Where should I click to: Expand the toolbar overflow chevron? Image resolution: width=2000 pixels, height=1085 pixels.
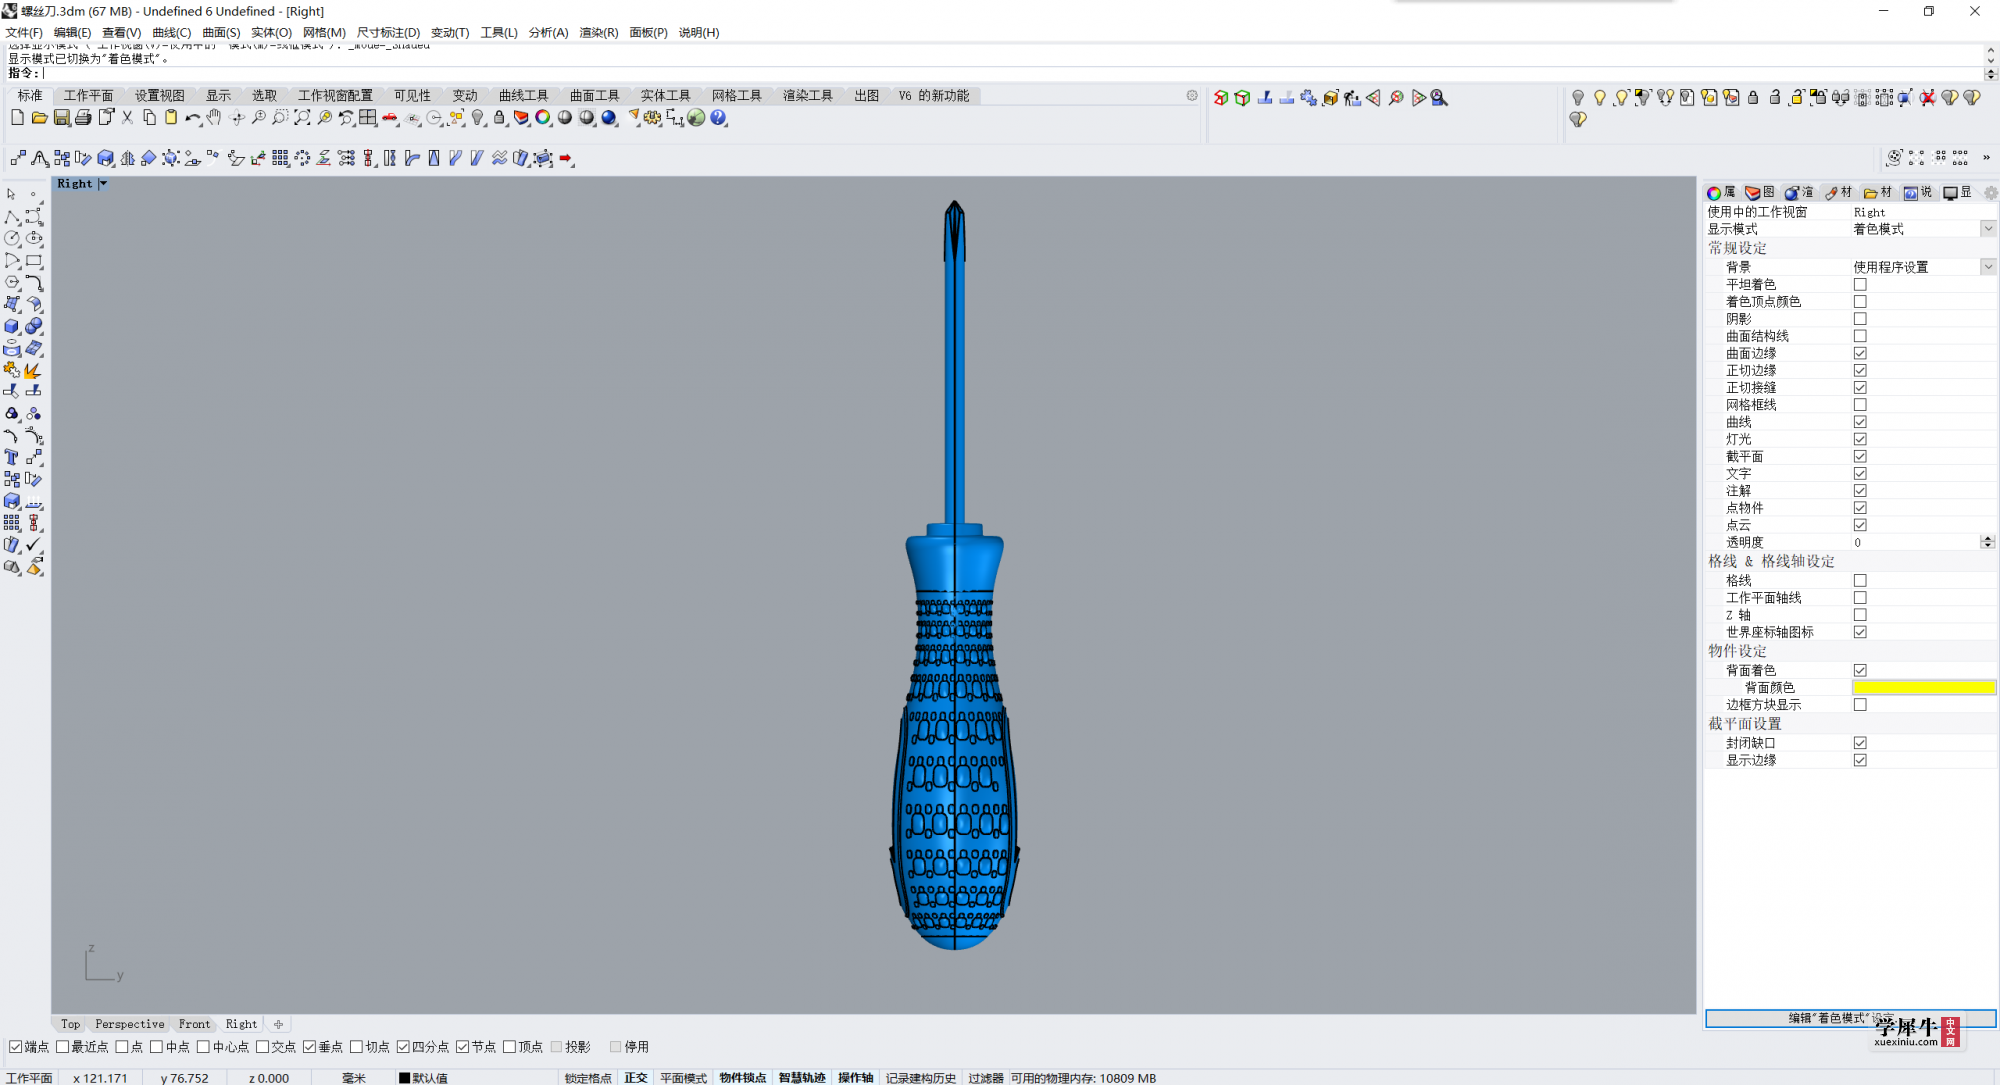point(1986,157)
